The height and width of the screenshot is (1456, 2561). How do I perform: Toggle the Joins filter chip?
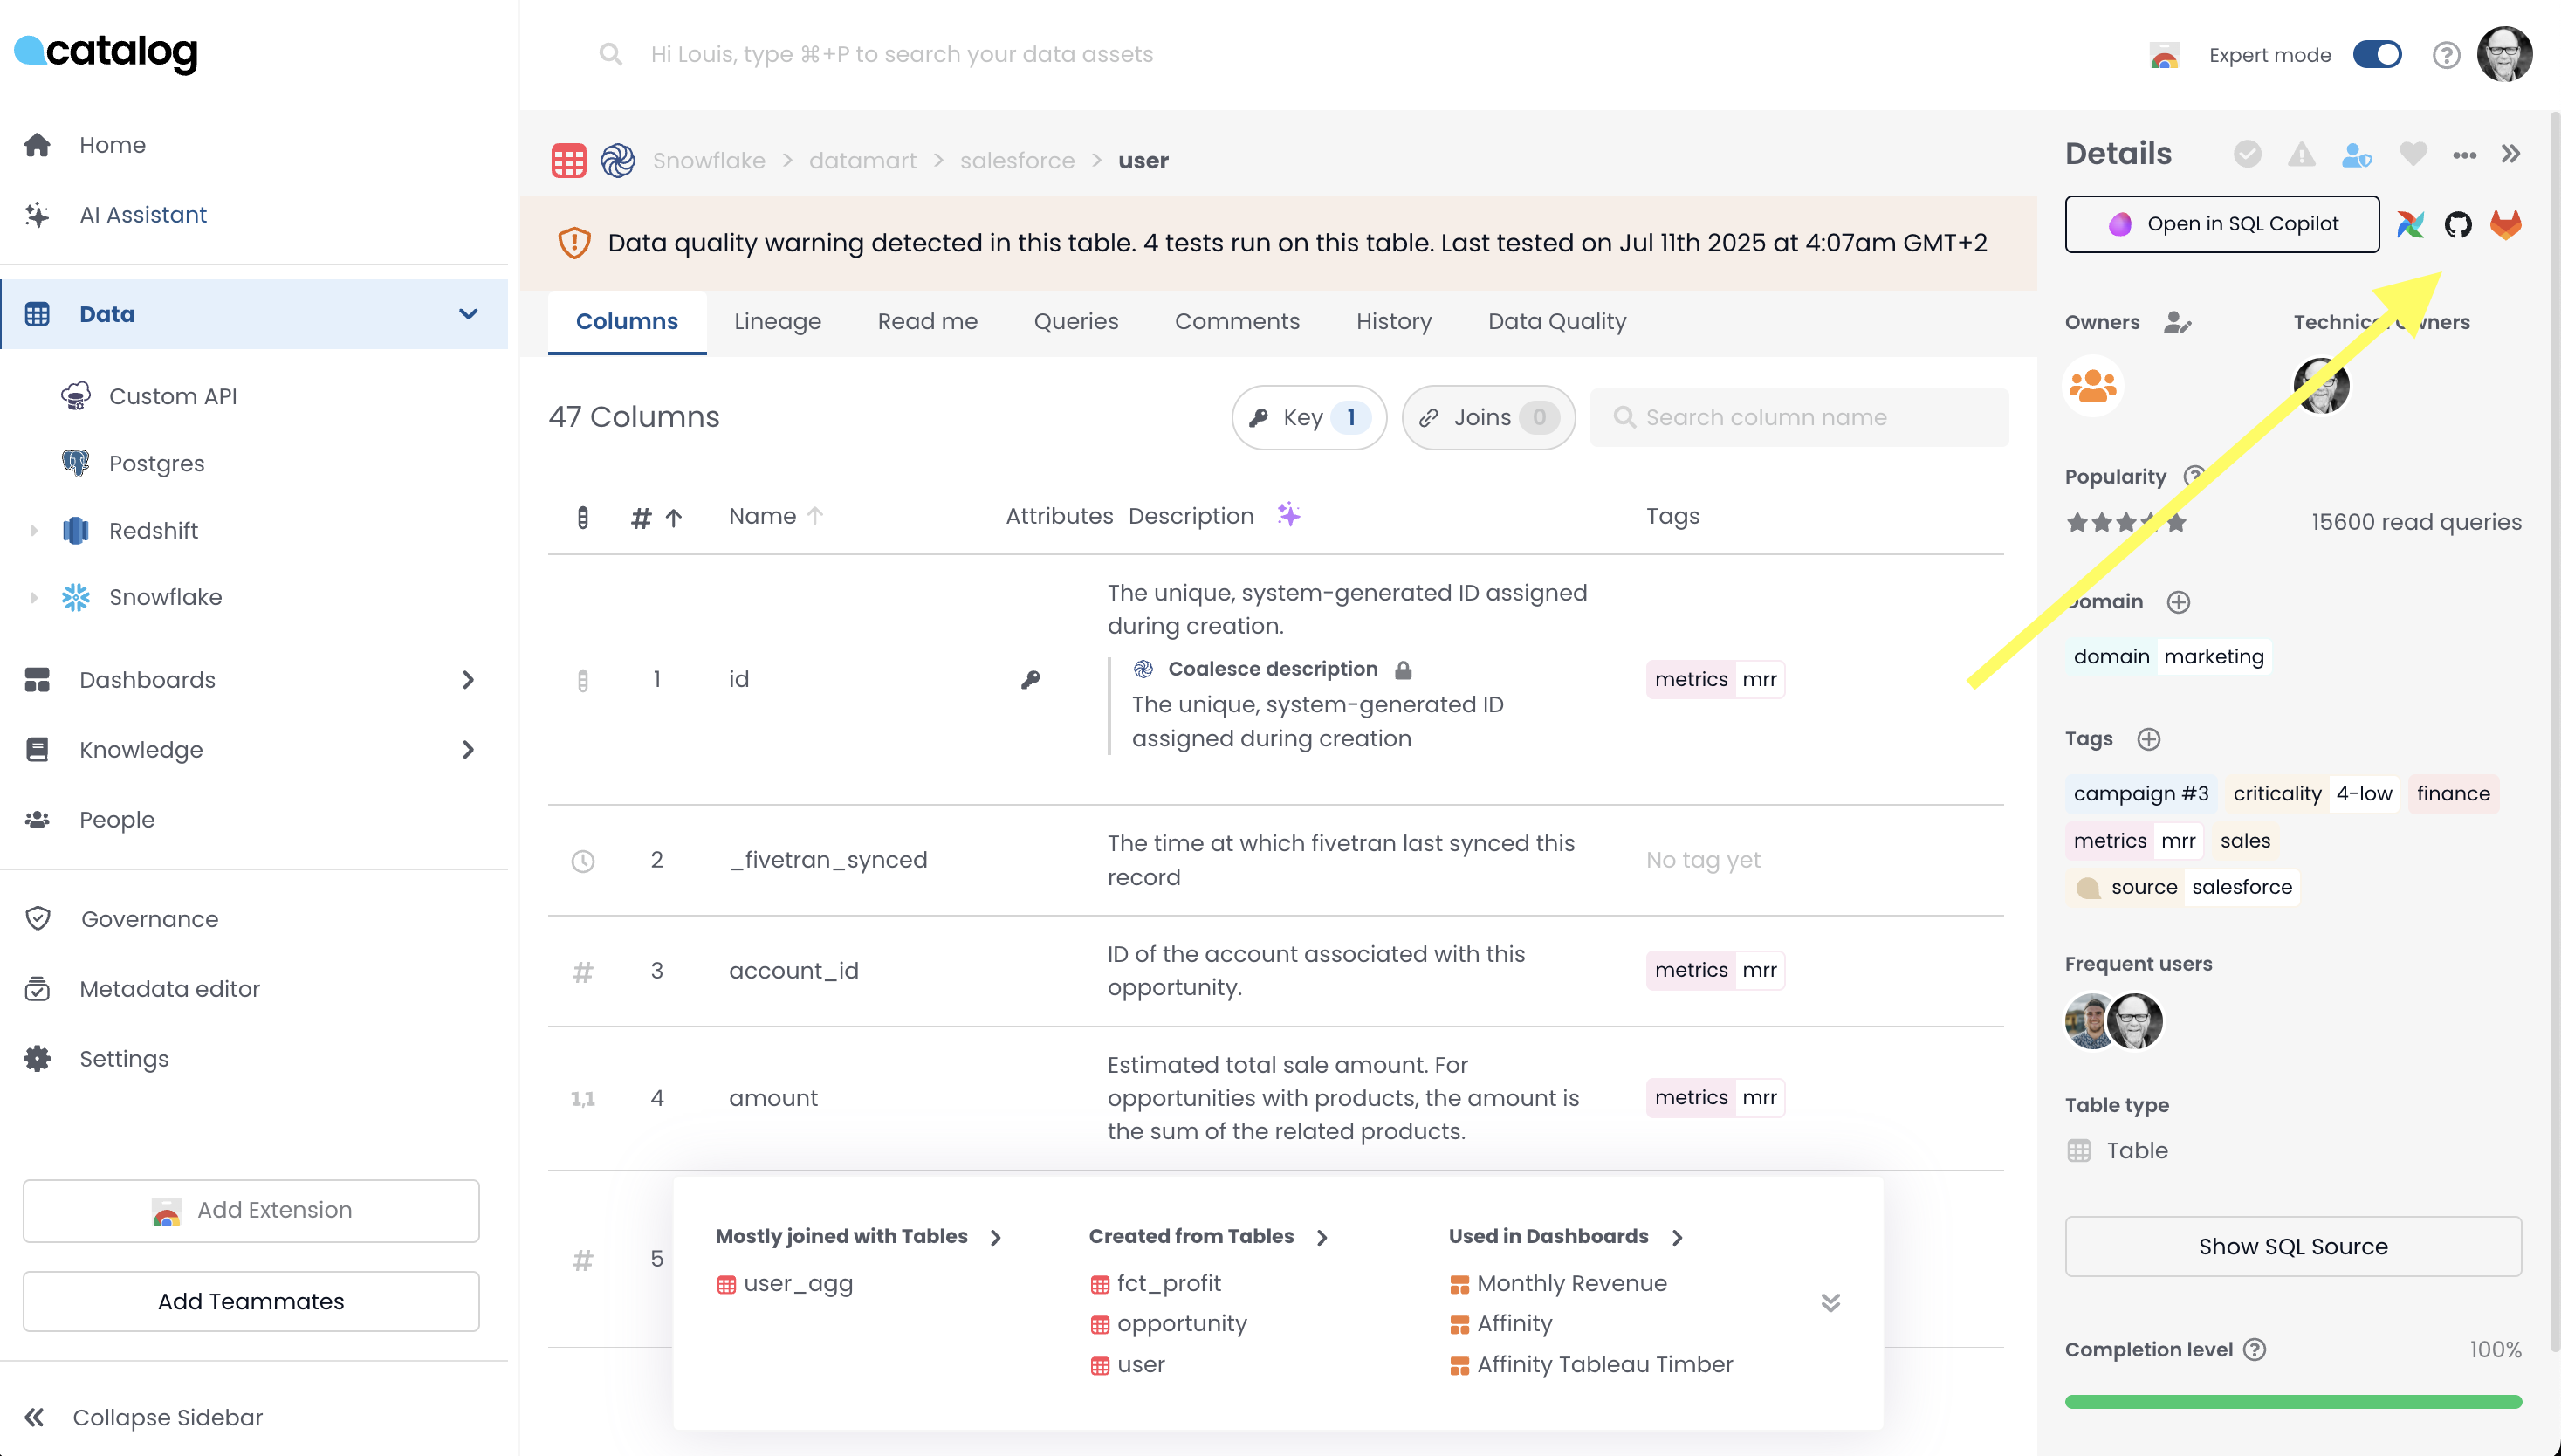[x=1488, y=417]
